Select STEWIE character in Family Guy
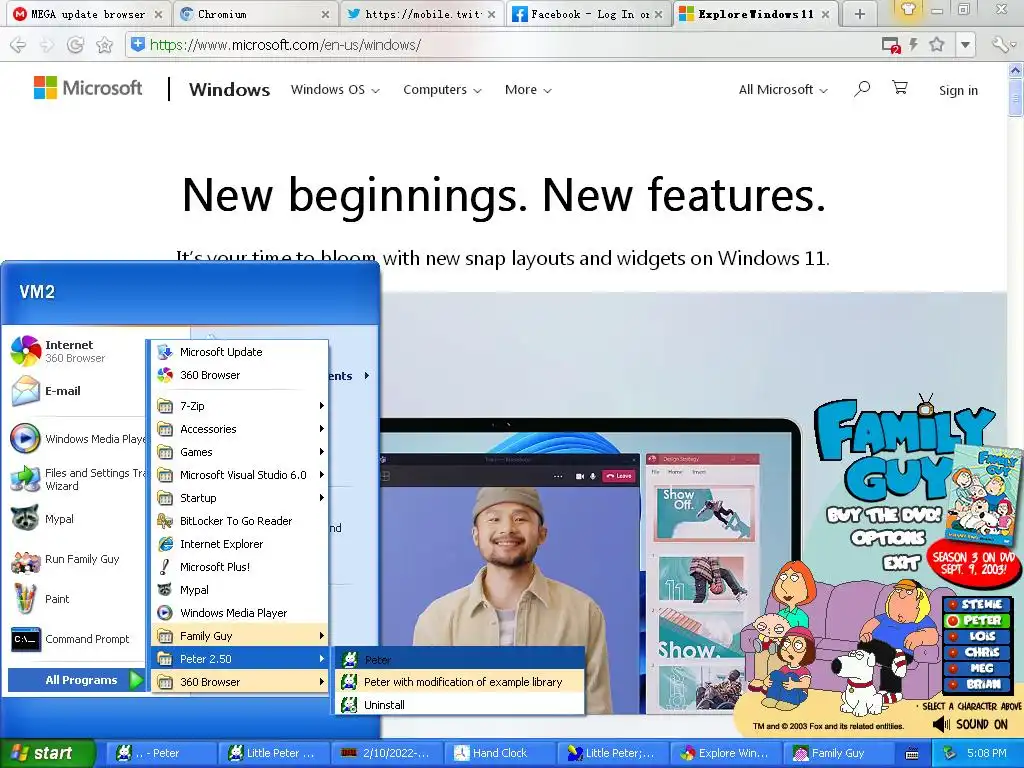The image size is (1024, 768). click(x=976, y=605)
